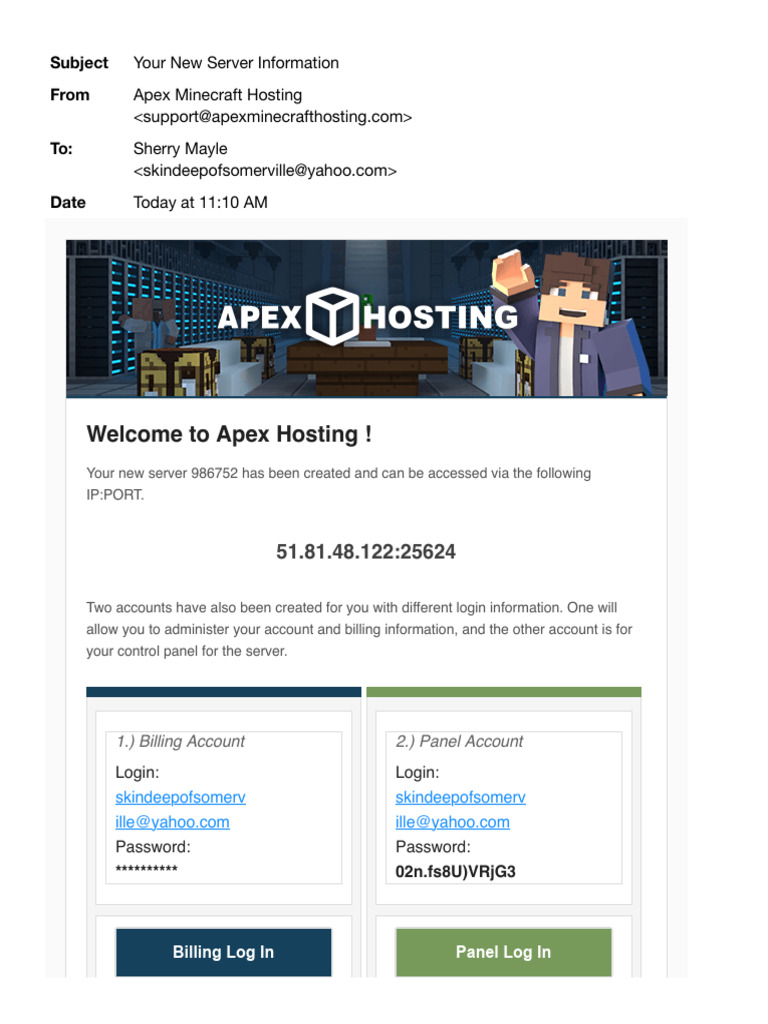Click the recipient name Sherry Mayle
768x1024 pixels.
click(180, 149)
